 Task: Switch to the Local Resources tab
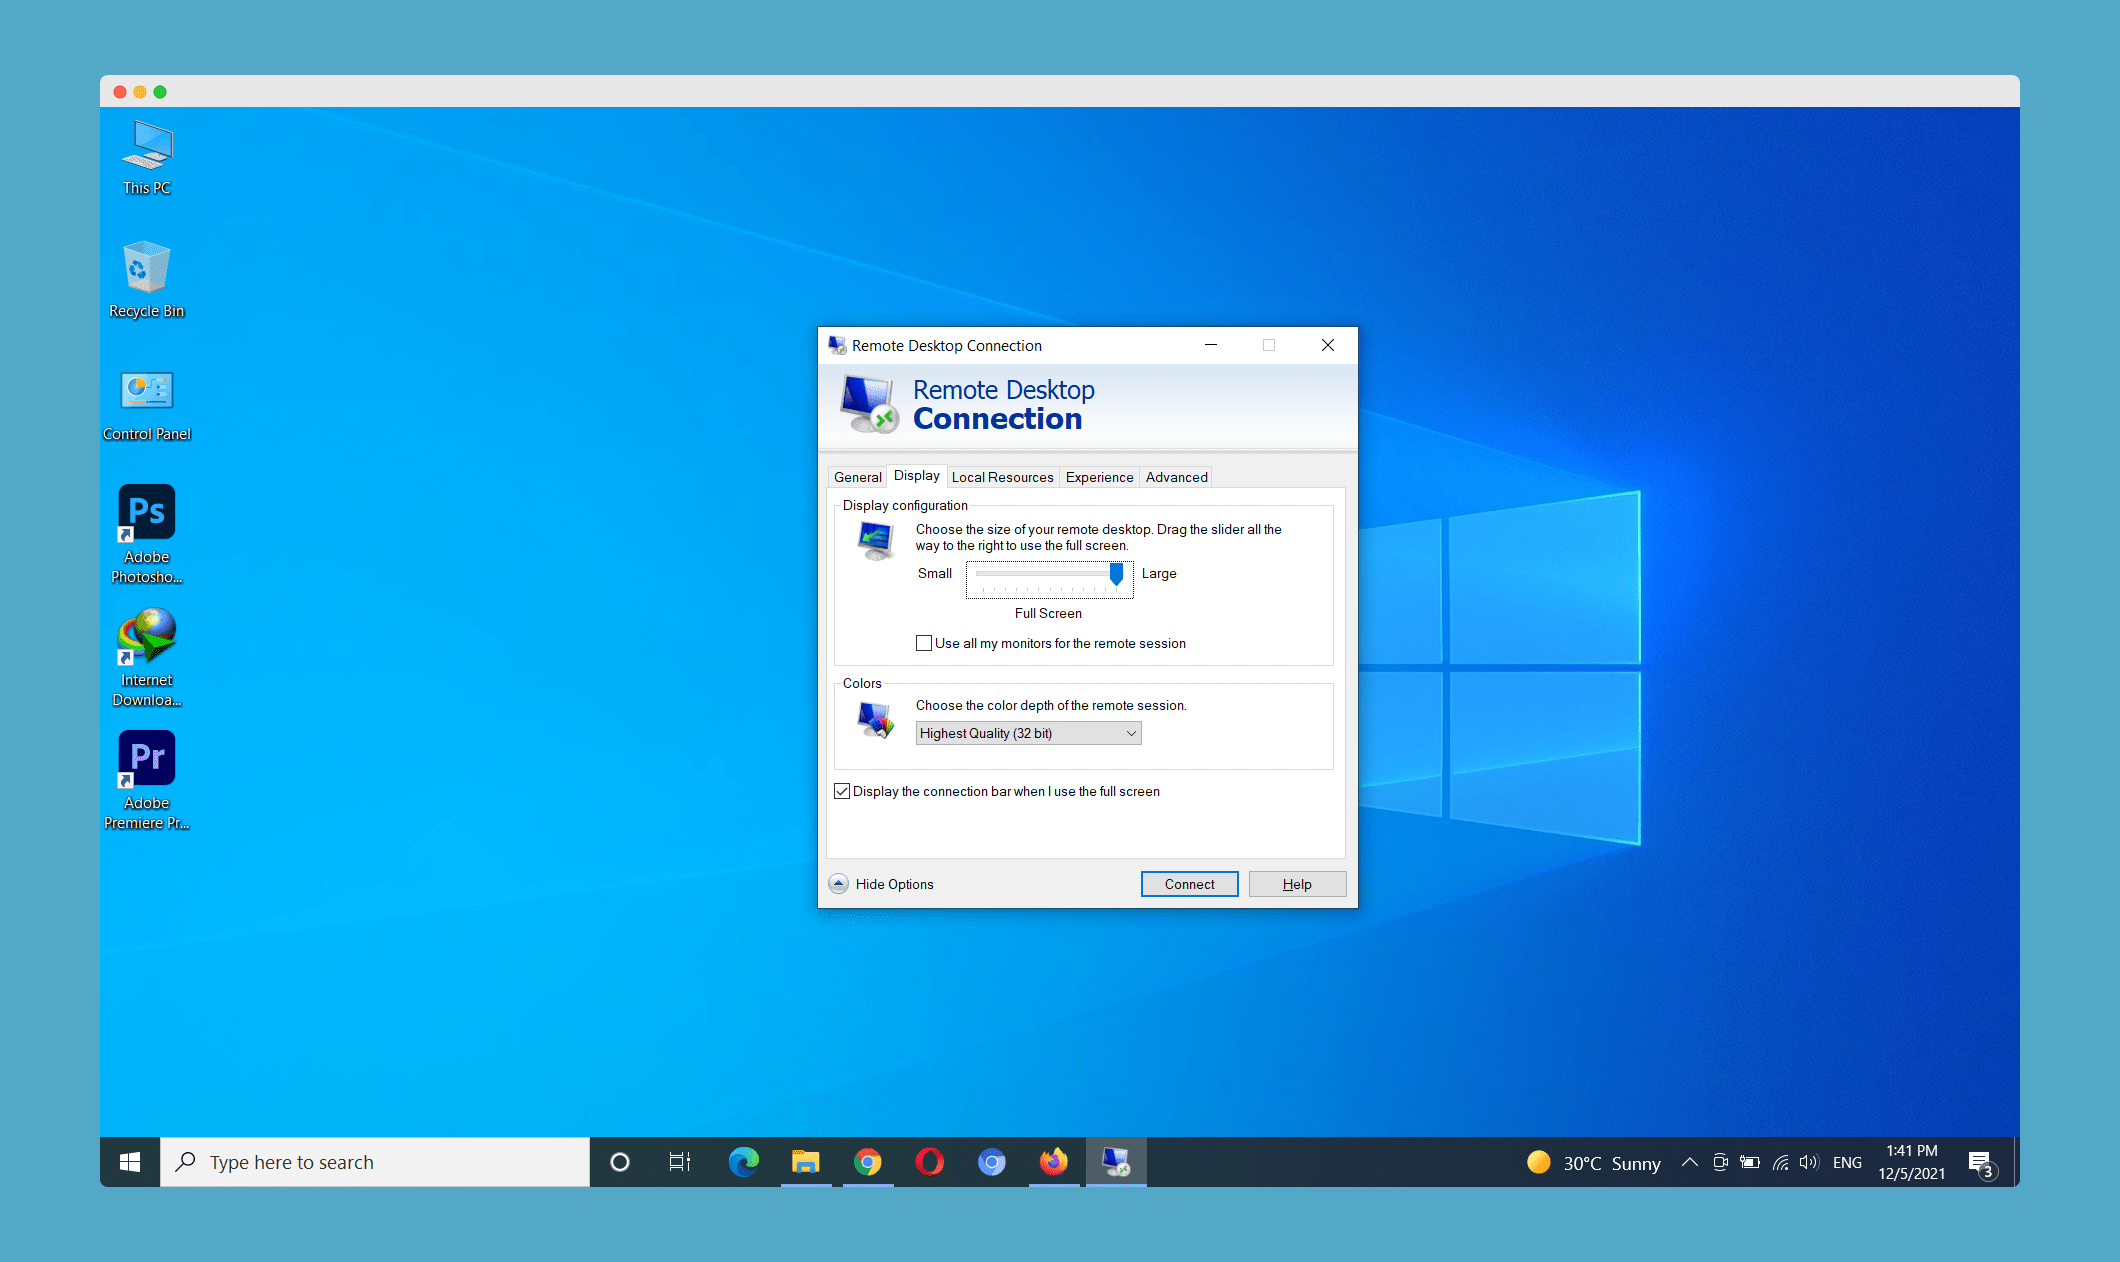tap(1002, 477)
